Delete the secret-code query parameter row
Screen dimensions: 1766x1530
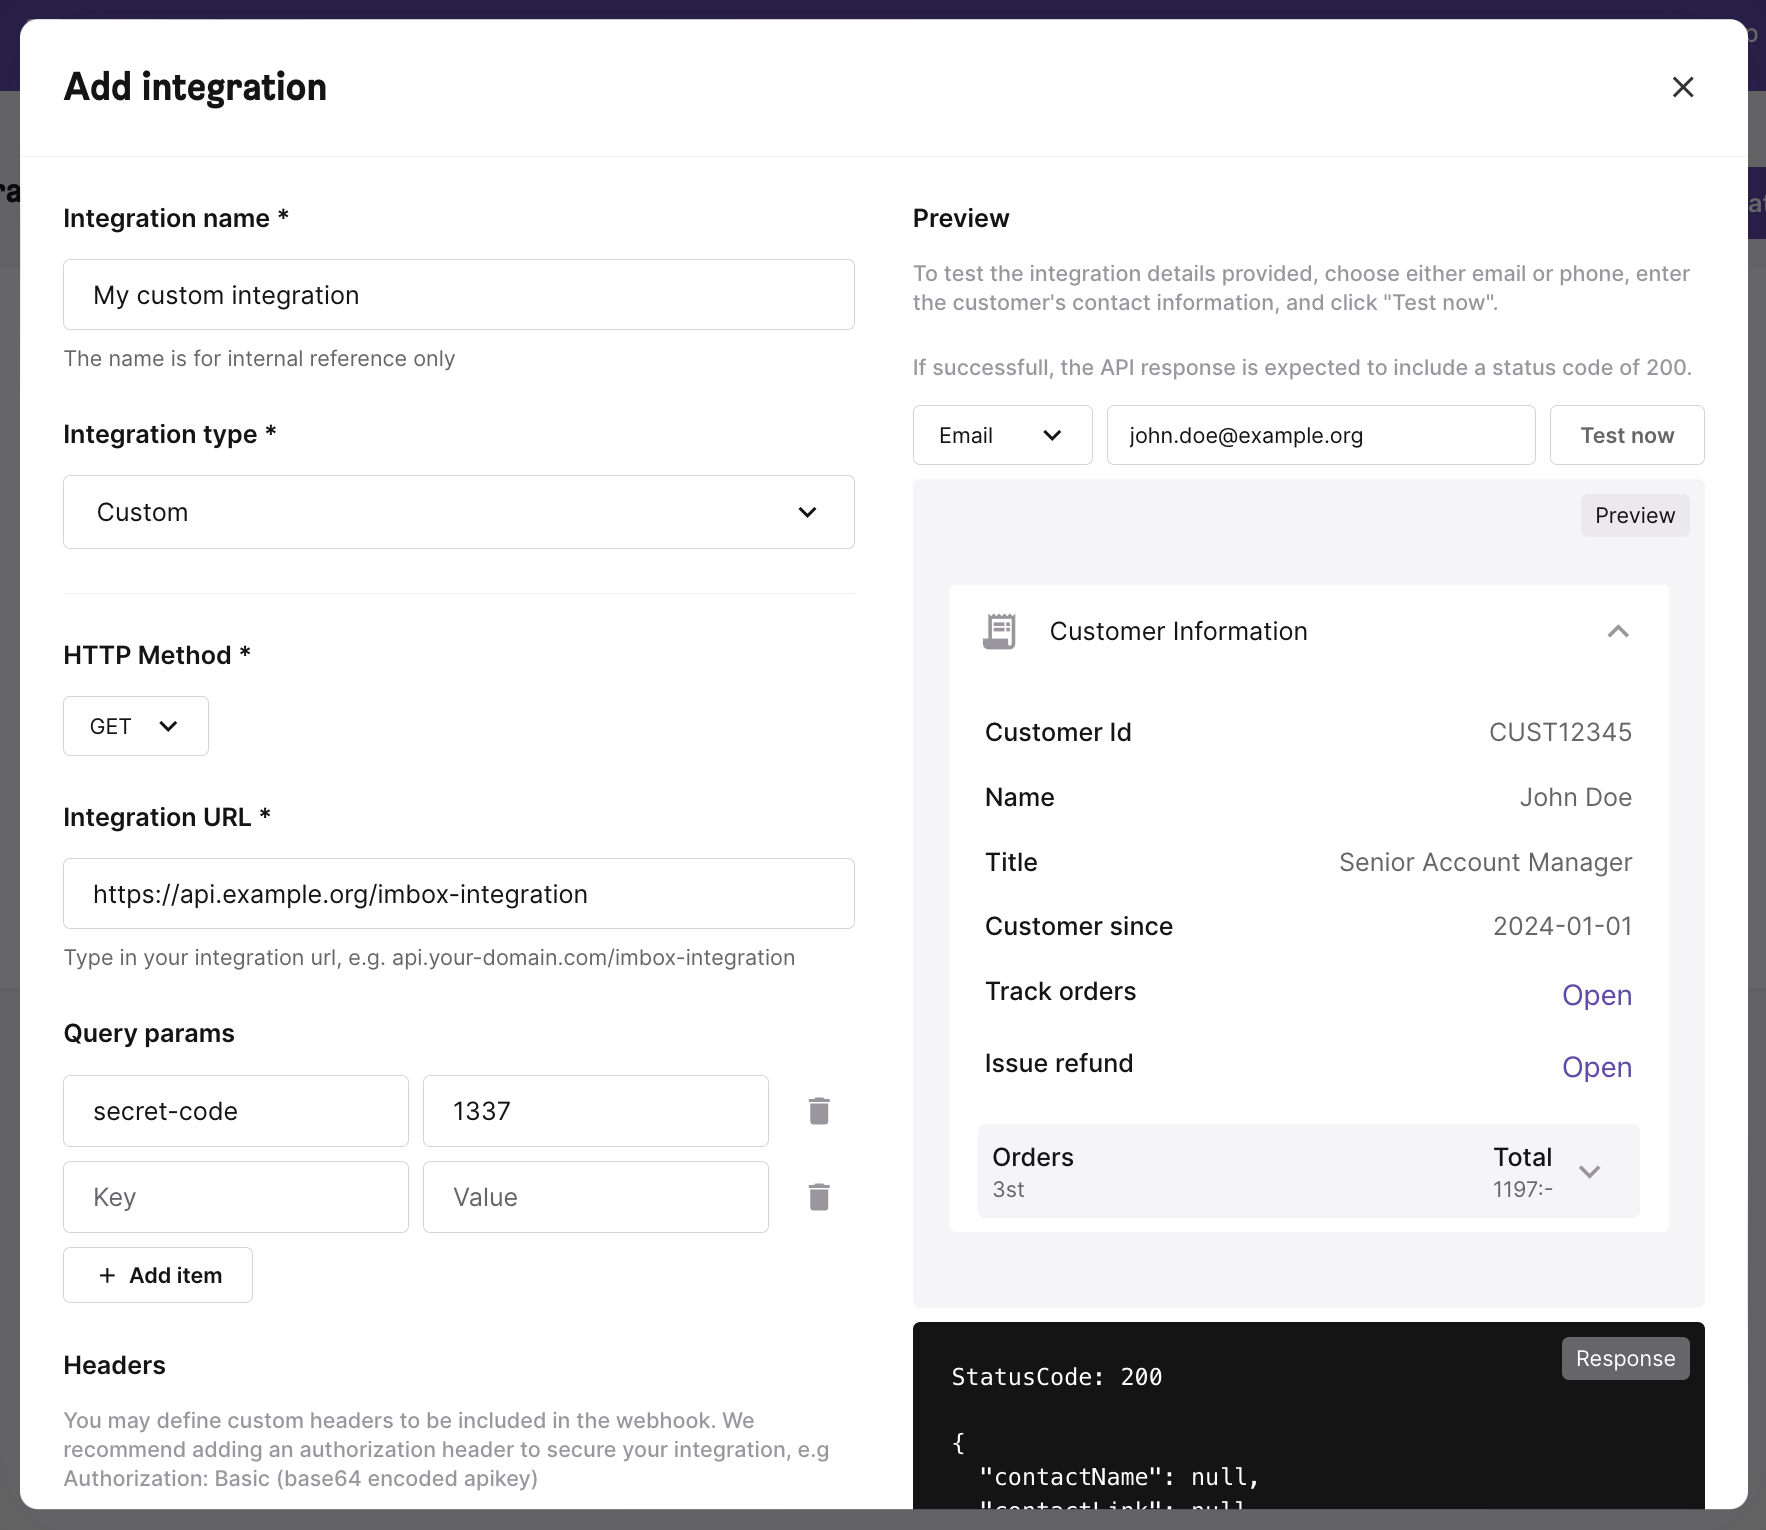(x=819, y=1110)
